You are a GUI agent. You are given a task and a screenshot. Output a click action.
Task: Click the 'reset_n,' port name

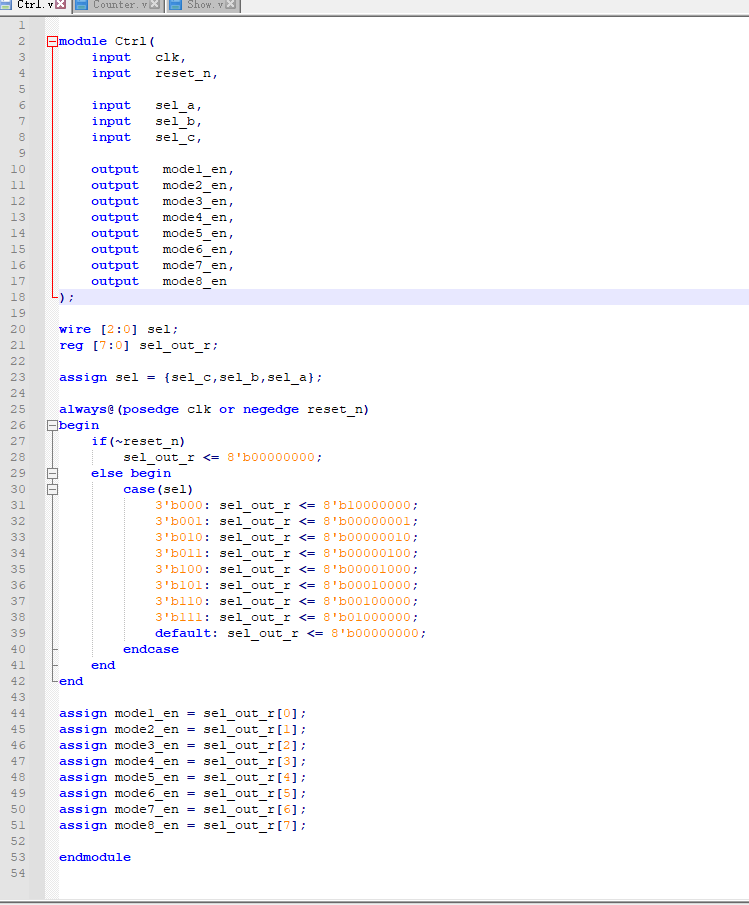[x=186, y=74]
